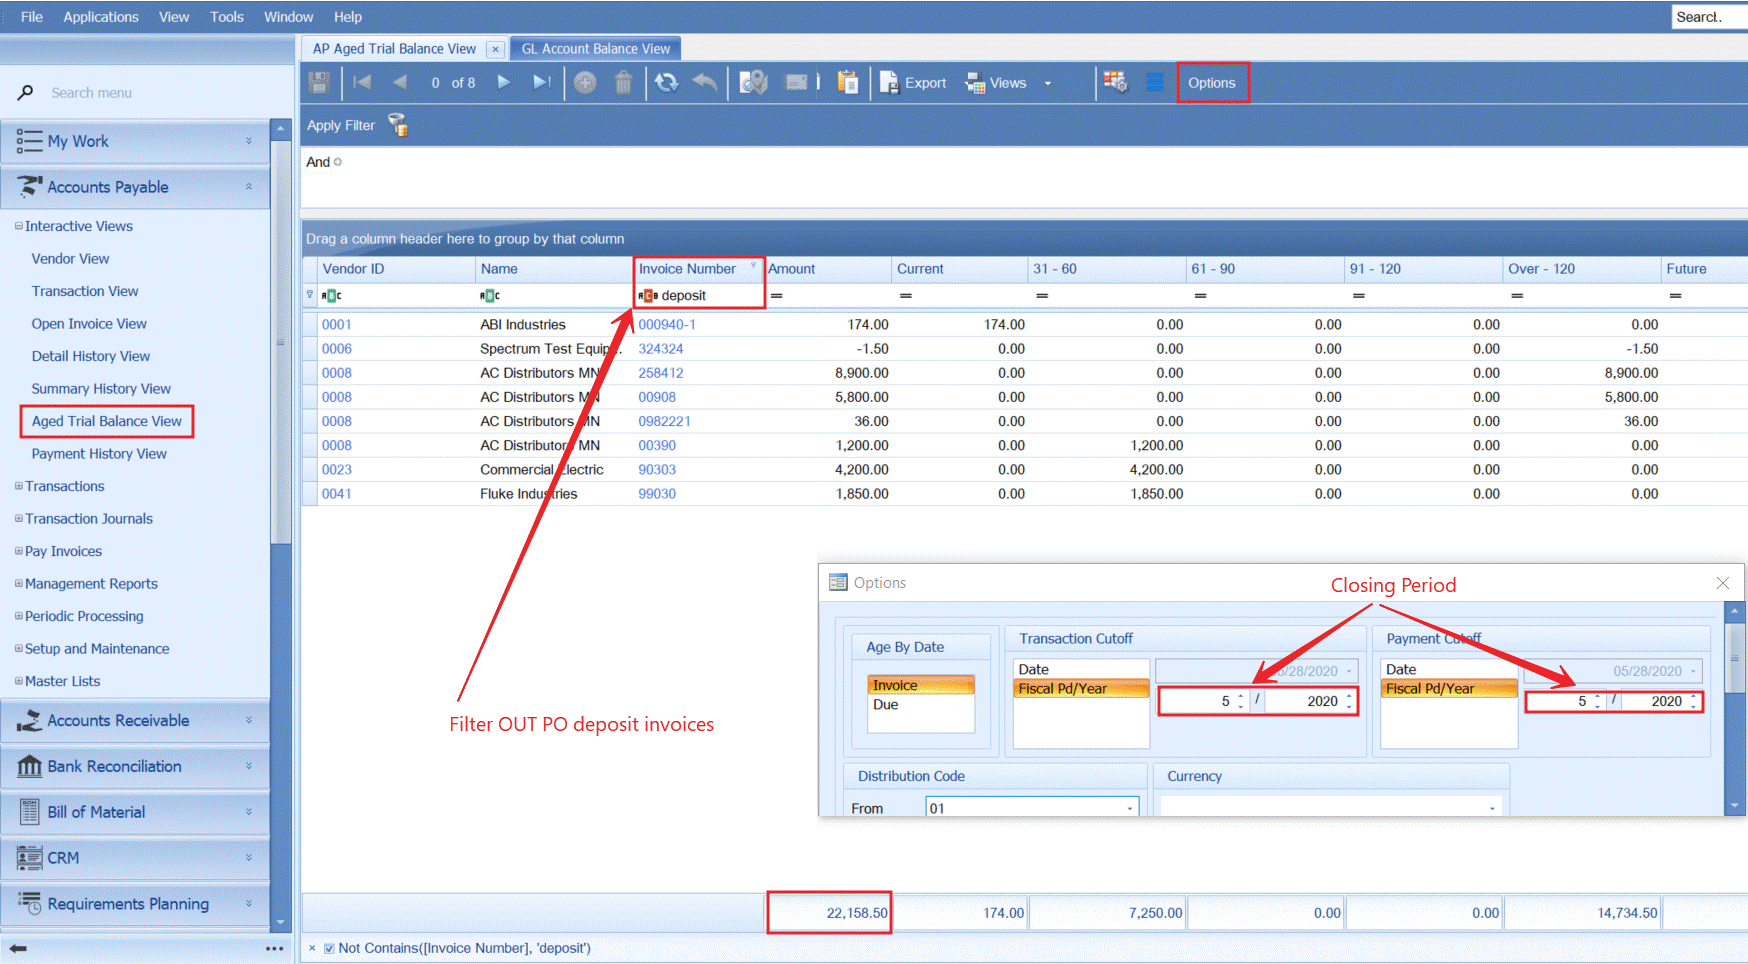Screen dimensions: 1748x964
Task: Click the Apply Filter funnel icon
Action: click(398, 125)
